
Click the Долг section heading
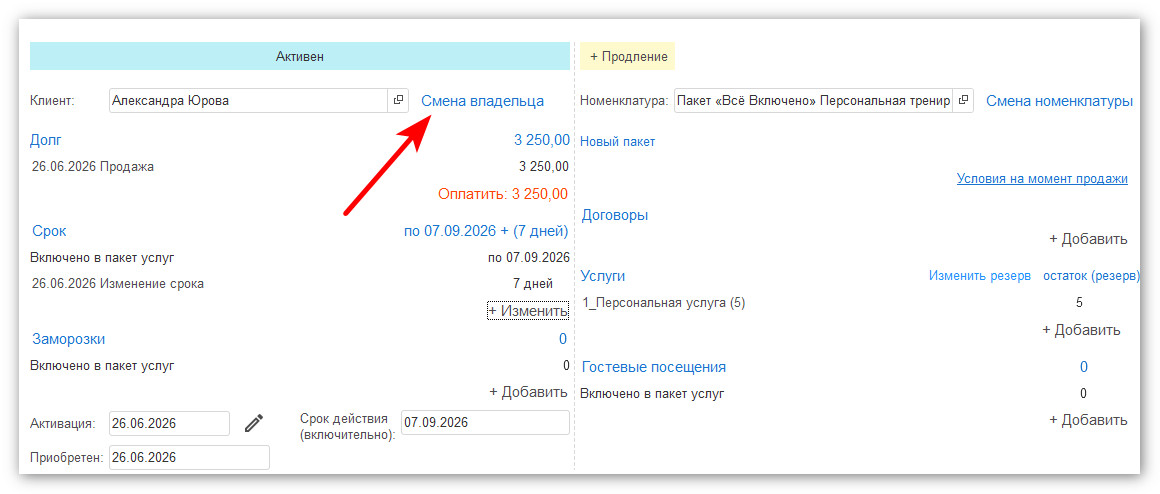[x=46, y=140]
